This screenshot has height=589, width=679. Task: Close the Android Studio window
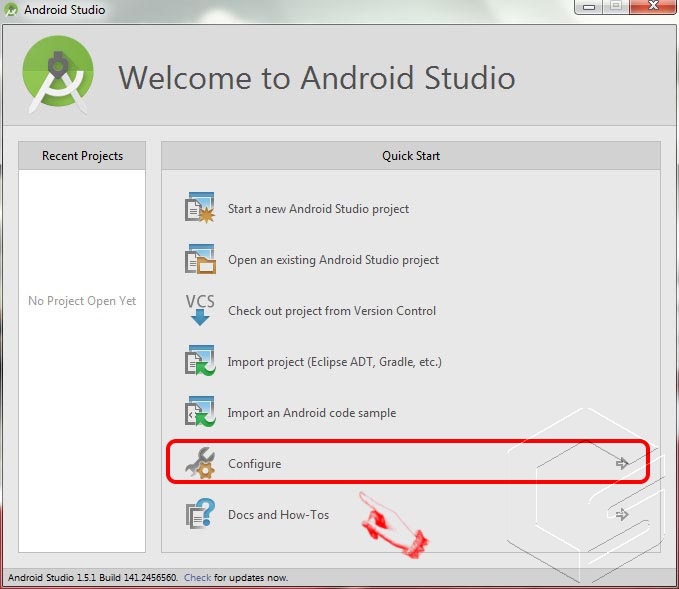click(x=653, y=6)
